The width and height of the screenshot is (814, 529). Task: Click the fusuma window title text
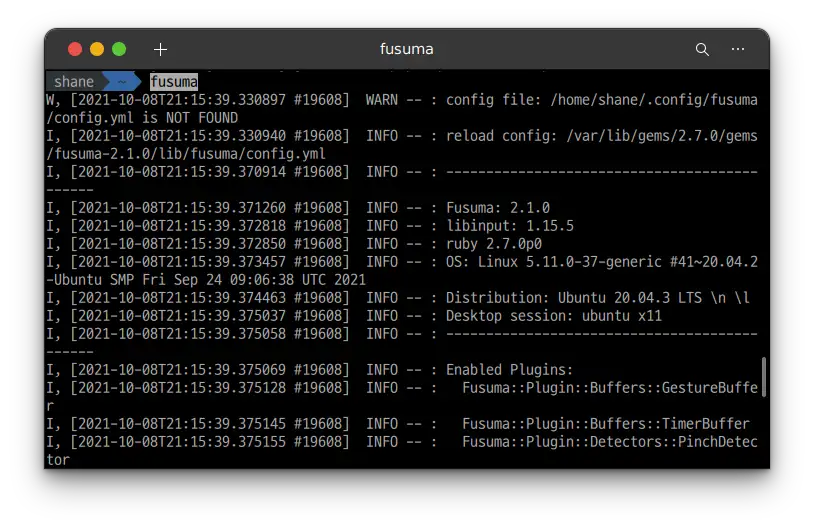coord(406,49)
